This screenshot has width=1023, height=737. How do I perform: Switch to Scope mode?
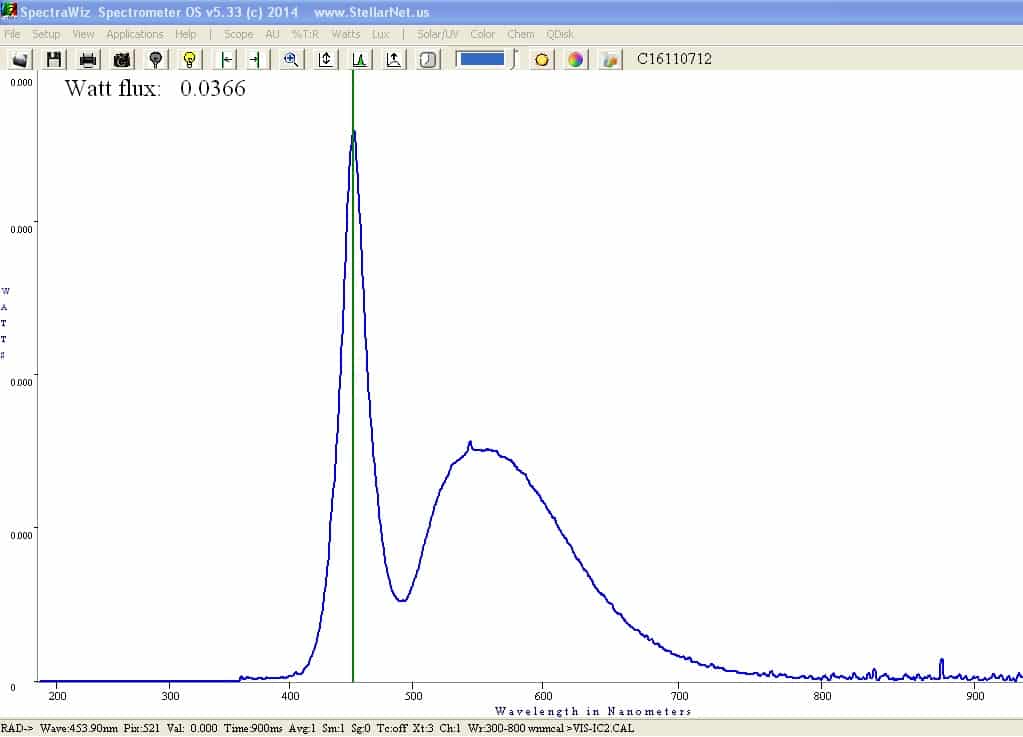[238, 34]
